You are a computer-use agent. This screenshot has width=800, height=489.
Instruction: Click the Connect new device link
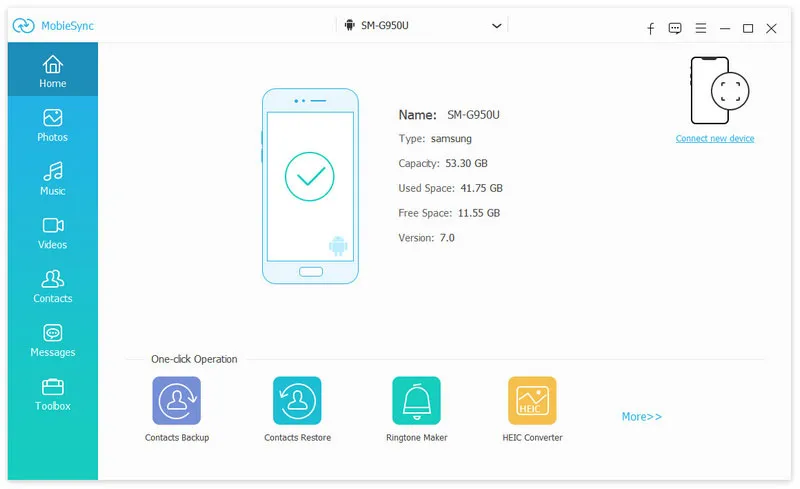[715, 139]
